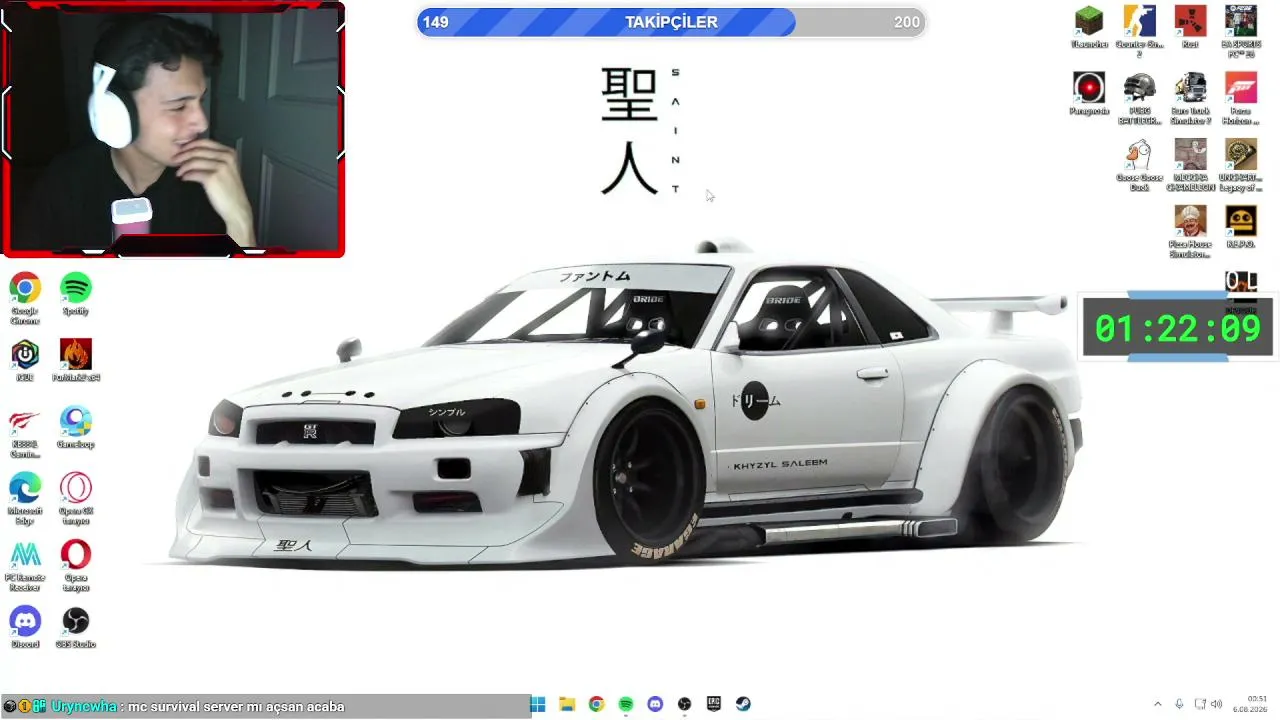Screen dimensions: 1280x720
Task: Launch the FurMark desktop shortcut
Action: click(x=76, y=360)
